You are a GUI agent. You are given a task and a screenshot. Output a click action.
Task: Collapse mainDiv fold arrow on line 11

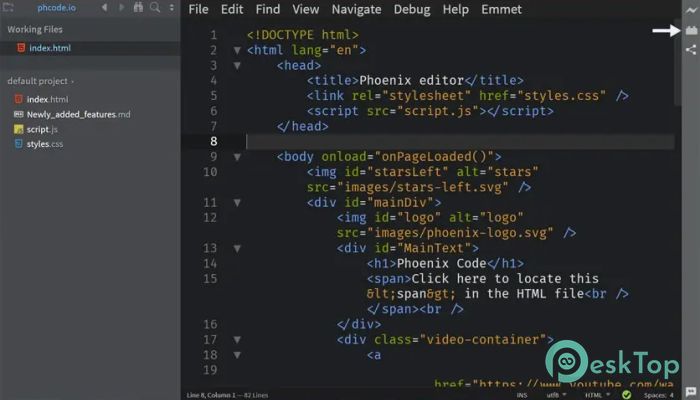point(237,203)
